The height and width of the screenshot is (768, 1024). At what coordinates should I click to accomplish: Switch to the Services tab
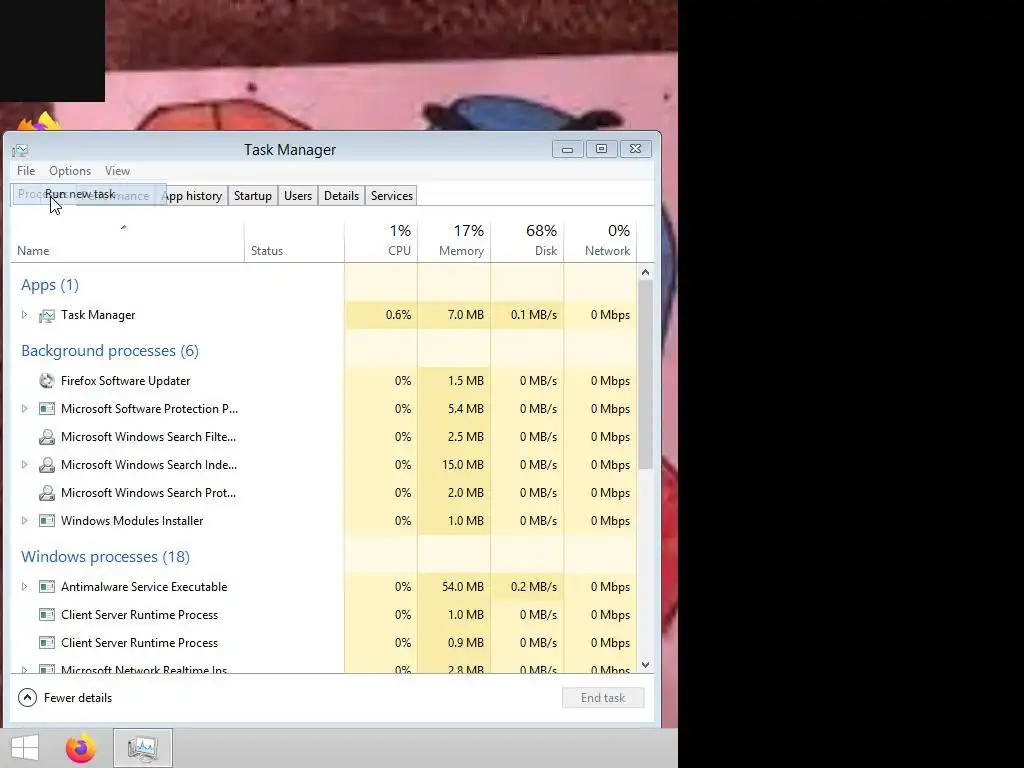[x=392, y=196]
